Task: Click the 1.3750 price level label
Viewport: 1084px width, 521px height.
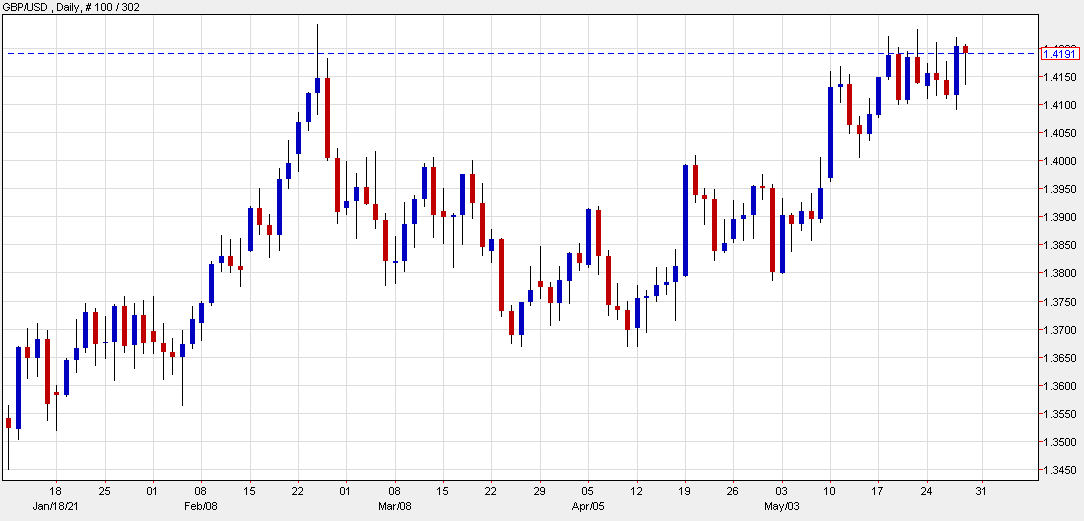Action: [1059, 302]
